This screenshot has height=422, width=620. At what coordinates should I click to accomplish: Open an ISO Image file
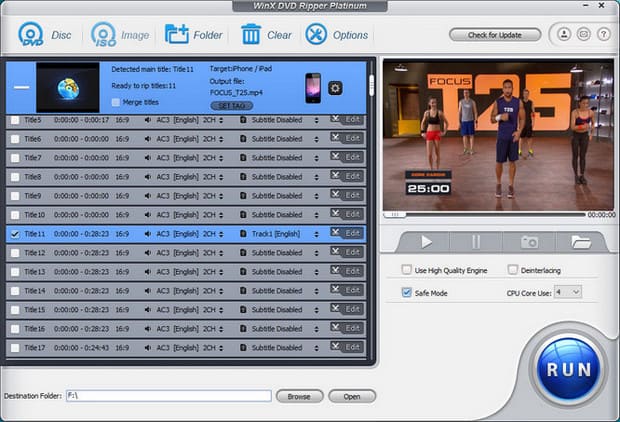tap(104, 35)
